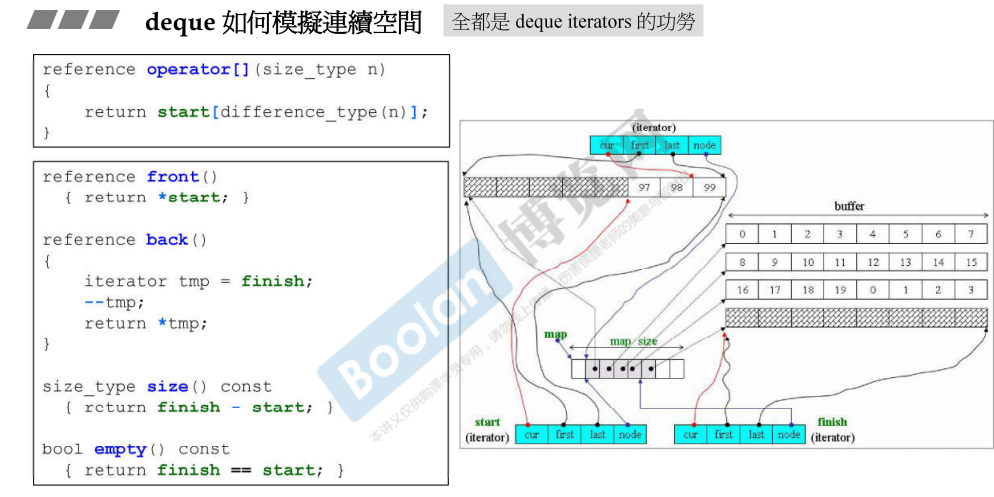Select the buffer cell numbered 12
Viewport: 994px width, 497px height.
coord(872,262)
